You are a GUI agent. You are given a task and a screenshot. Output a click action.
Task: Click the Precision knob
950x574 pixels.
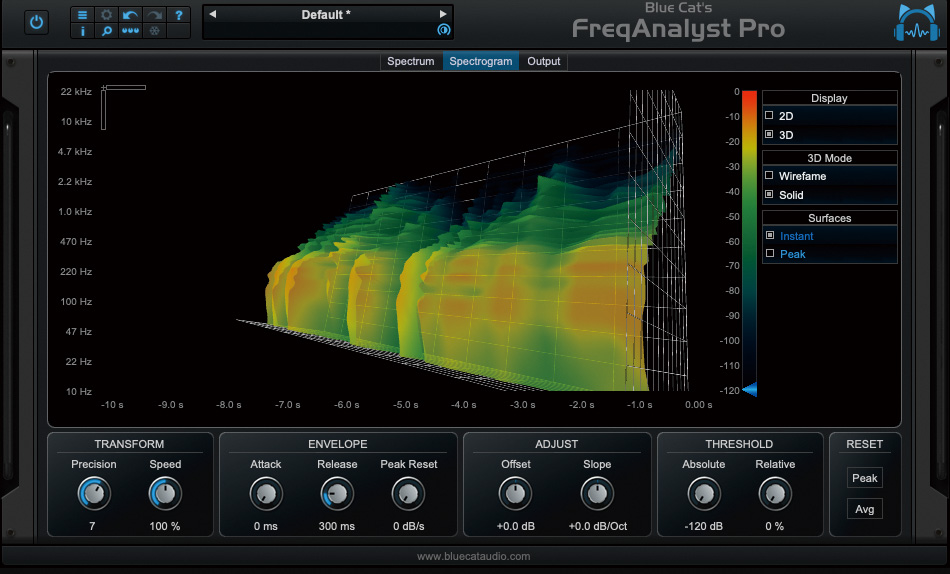tap(94, 493)
